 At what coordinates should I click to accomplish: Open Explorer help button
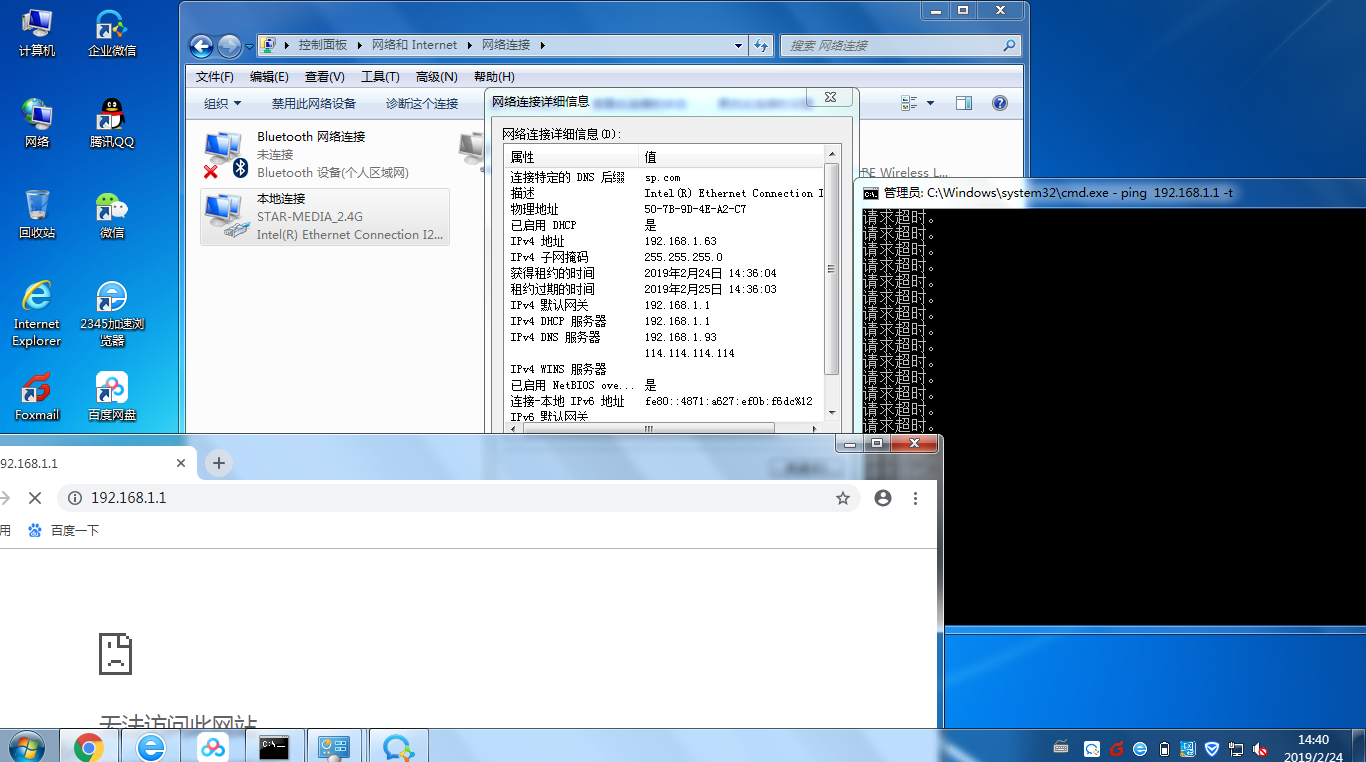coord(999,103)
